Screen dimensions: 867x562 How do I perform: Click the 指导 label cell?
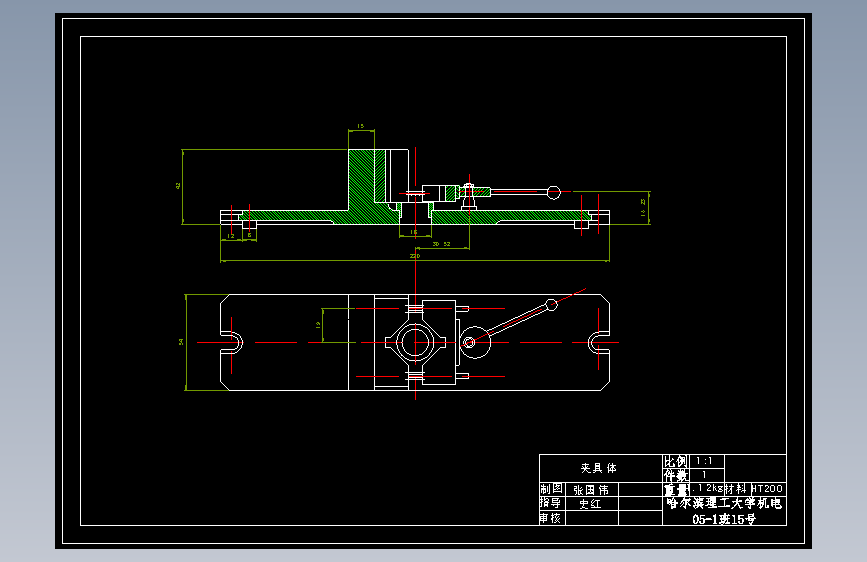pos(551,503)
